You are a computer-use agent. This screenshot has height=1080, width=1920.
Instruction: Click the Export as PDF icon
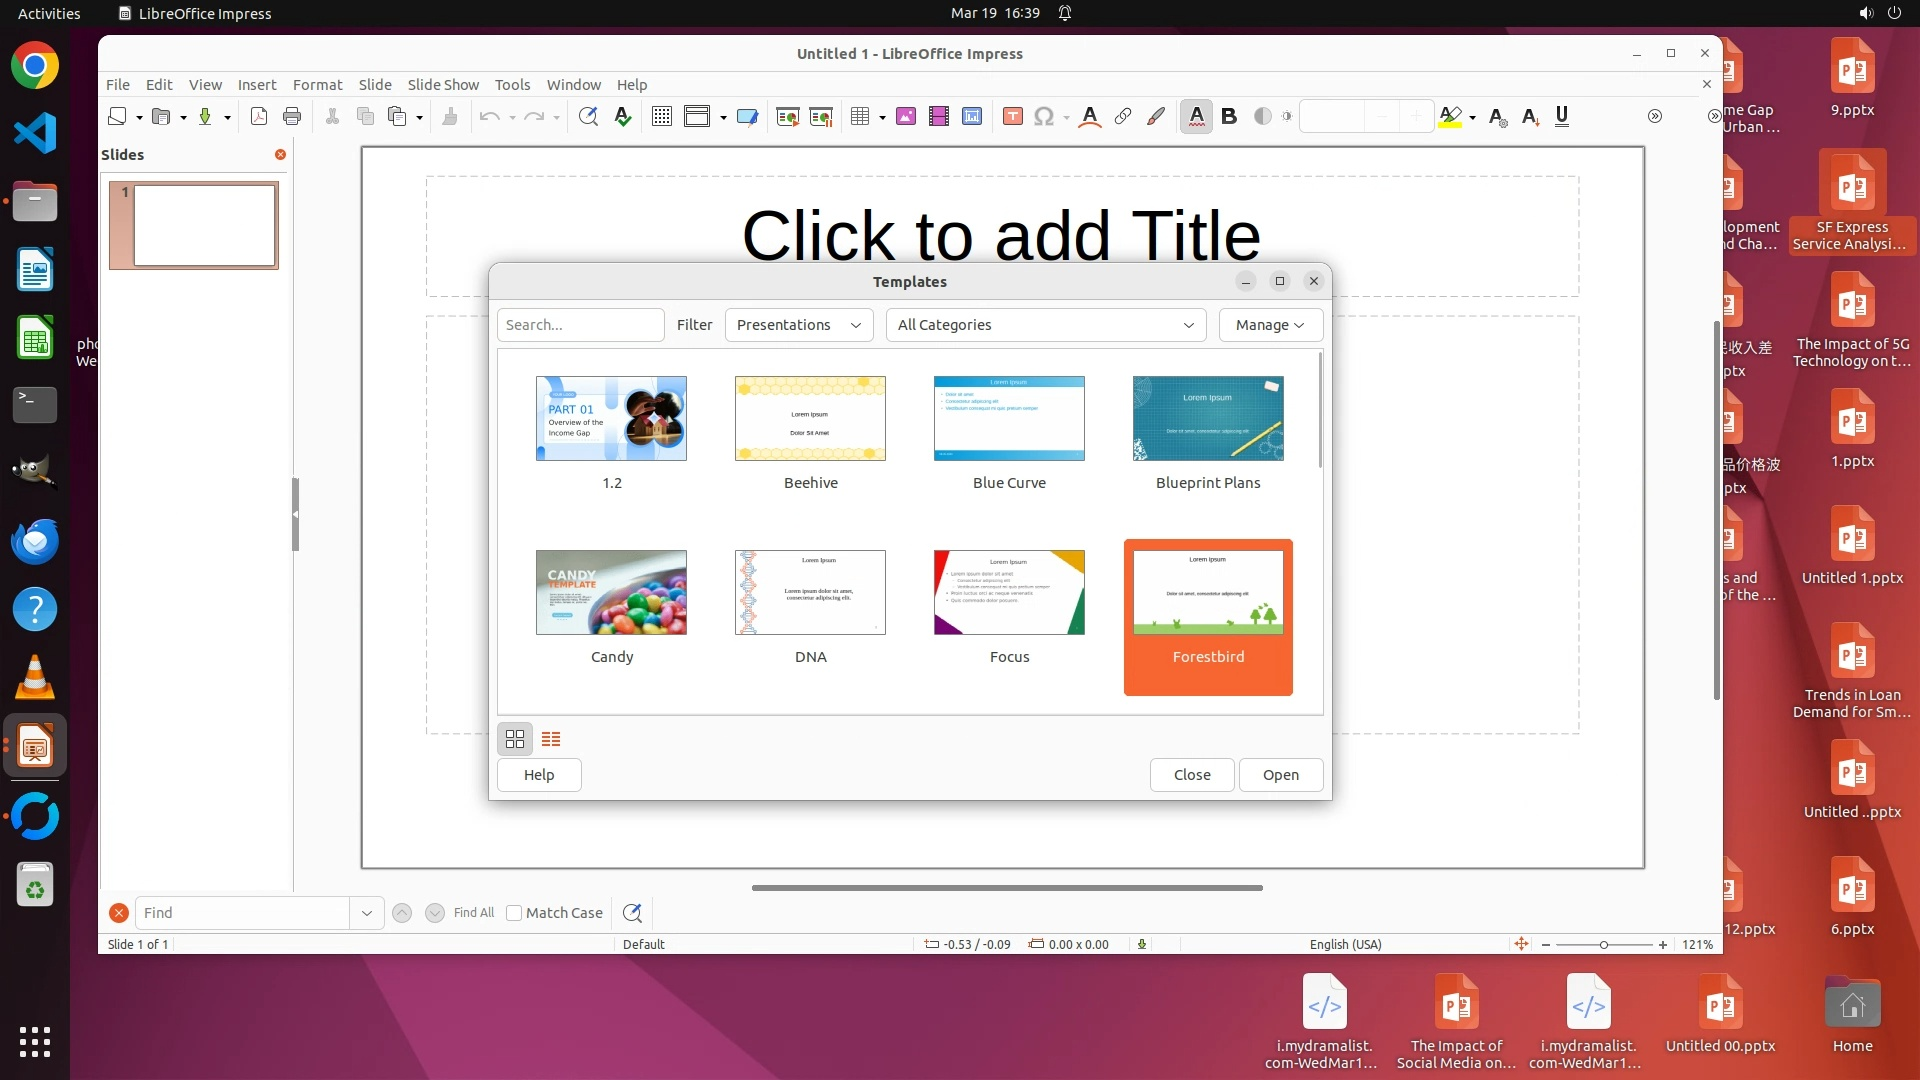[x=259, y=117]
